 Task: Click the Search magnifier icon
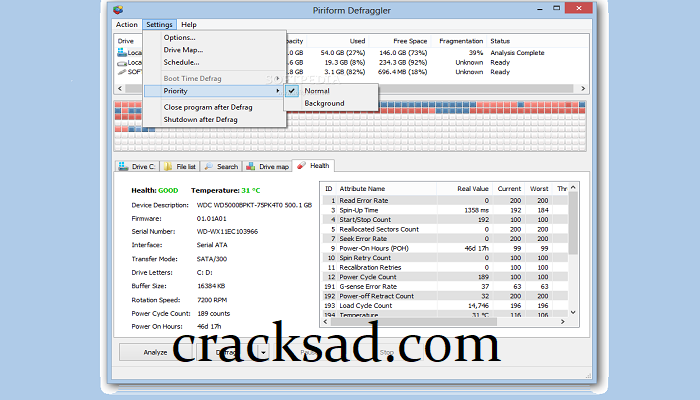(208, 167)
